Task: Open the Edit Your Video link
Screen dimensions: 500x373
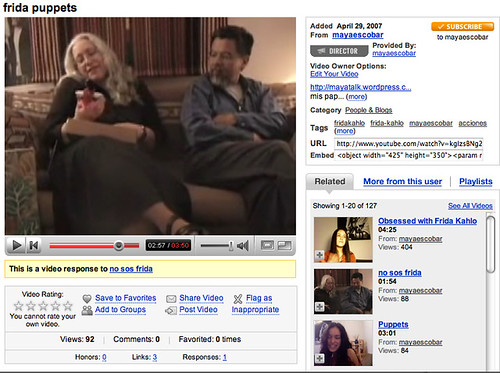Action: click(334, 74)
